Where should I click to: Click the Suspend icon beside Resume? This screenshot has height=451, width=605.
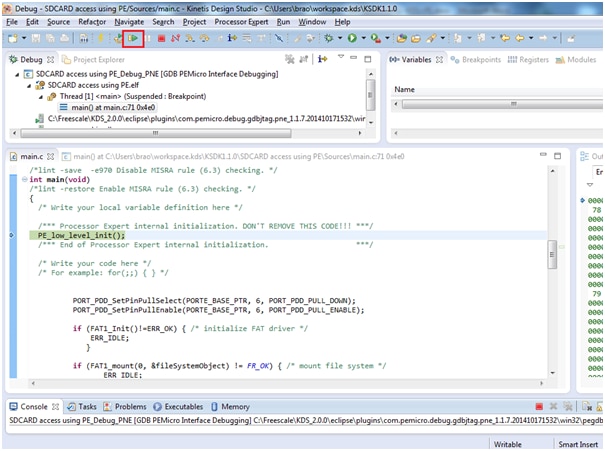click(x=149, y=38)
